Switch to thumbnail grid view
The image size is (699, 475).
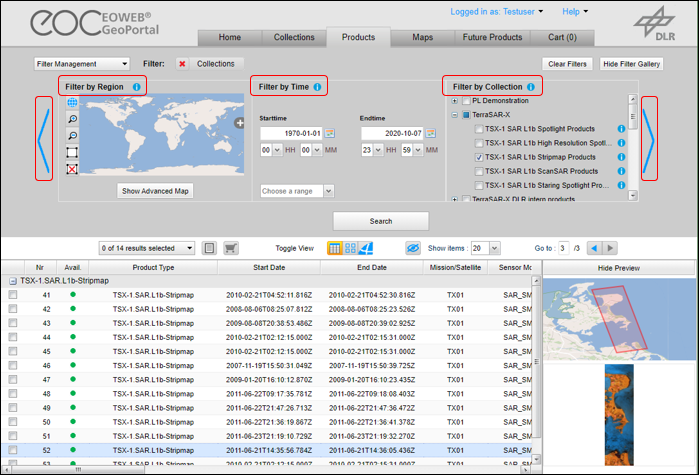point(350,248)
